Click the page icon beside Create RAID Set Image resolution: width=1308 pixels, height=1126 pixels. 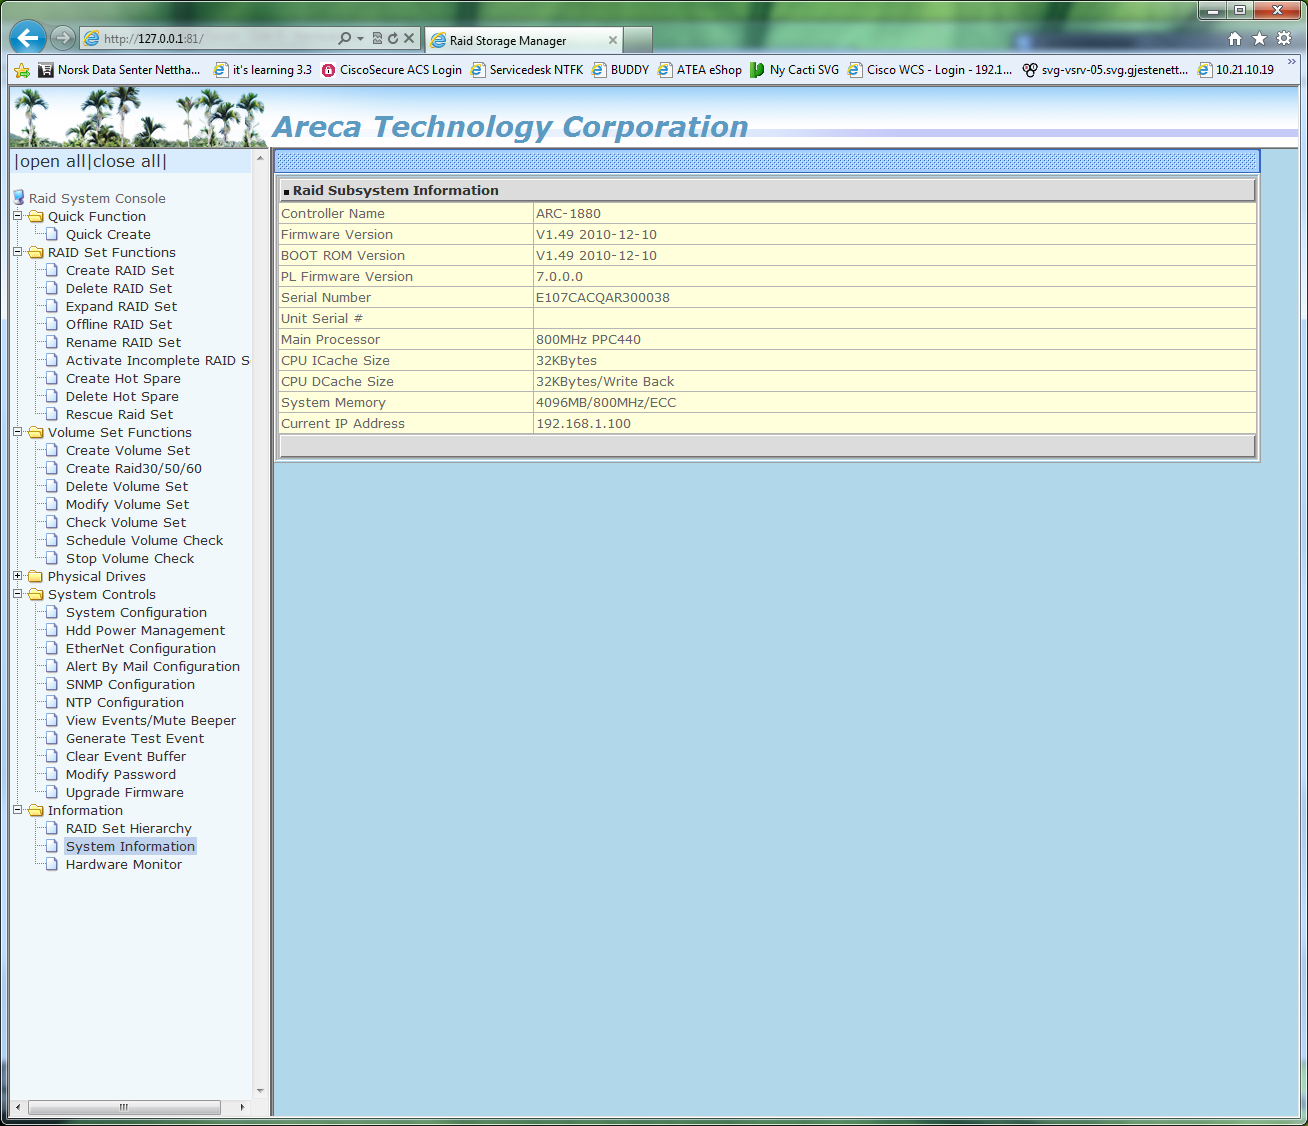(x=53, y=270)
